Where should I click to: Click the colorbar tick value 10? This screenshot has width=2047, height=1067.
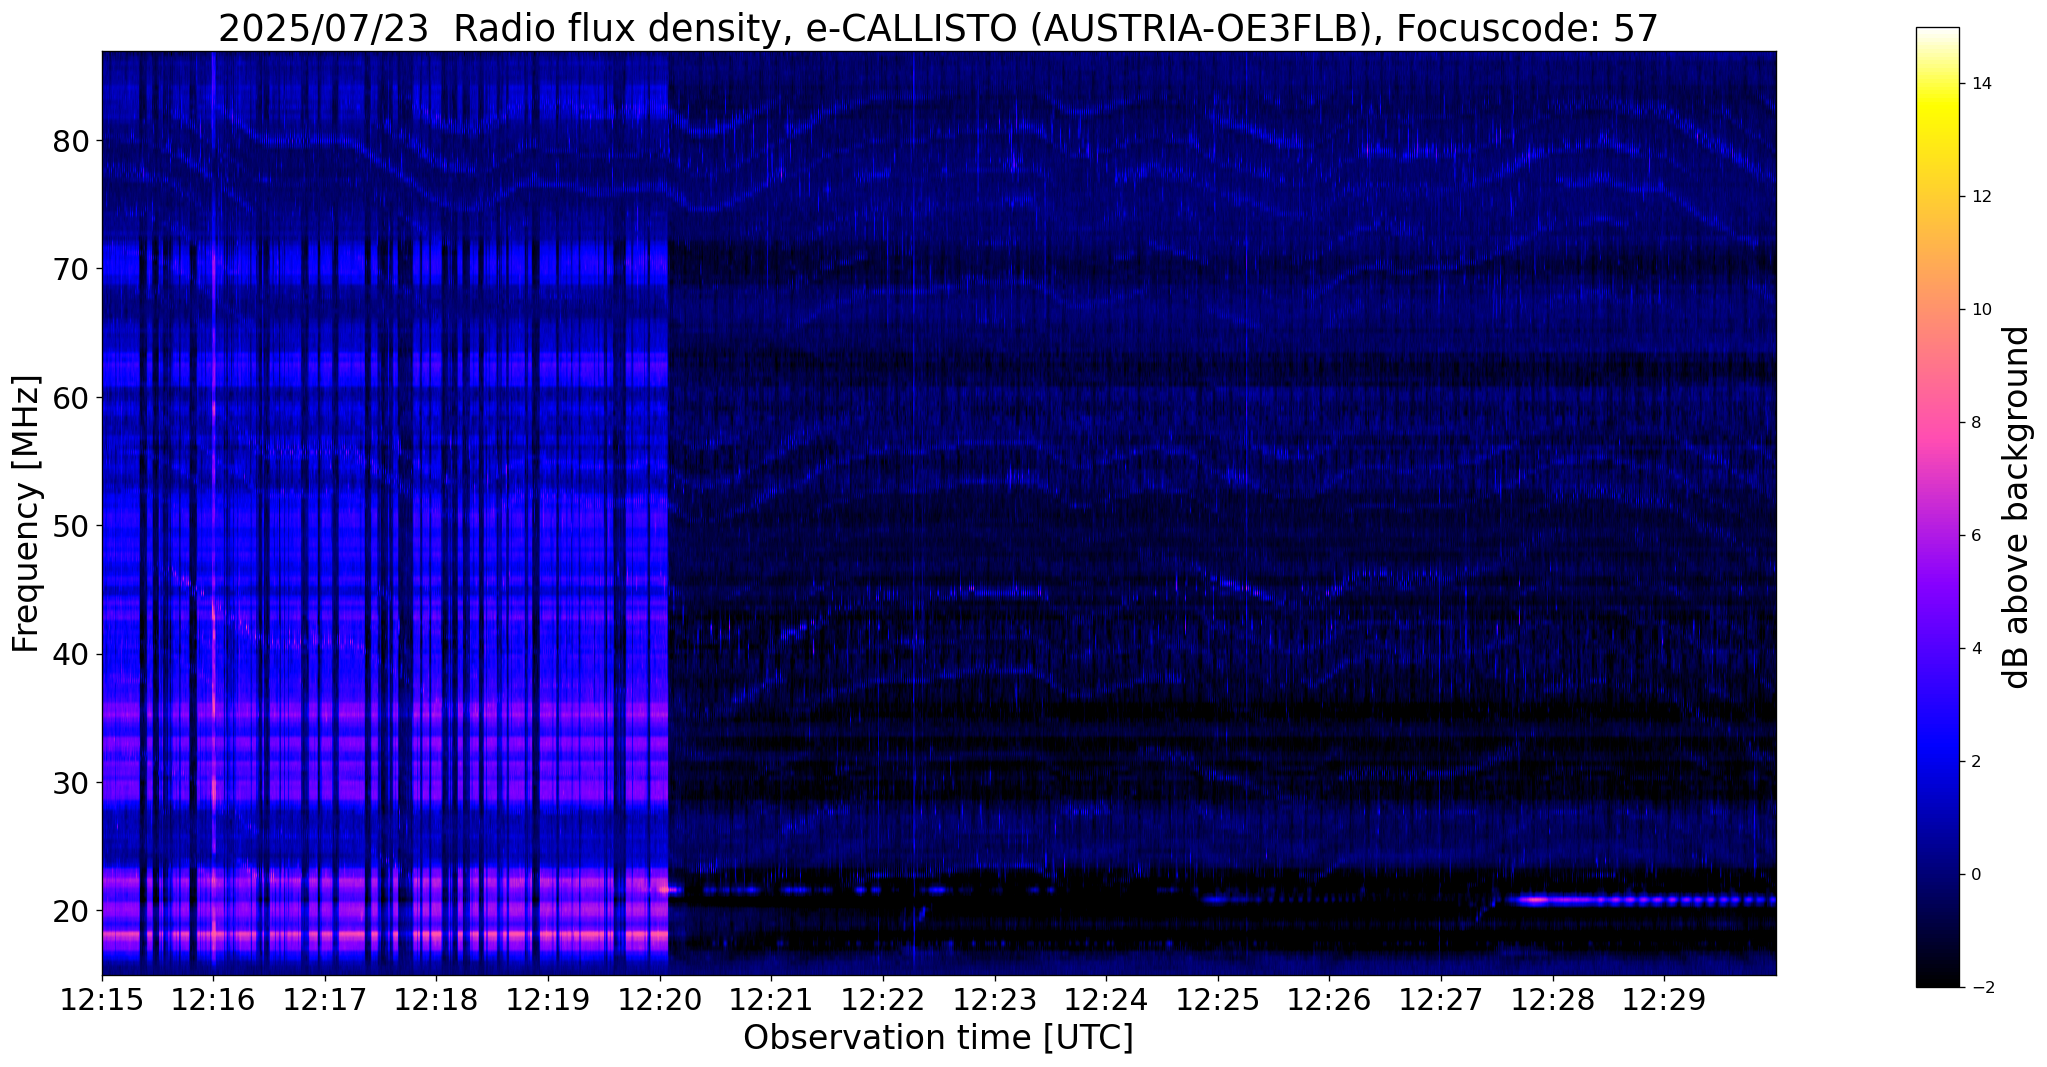click(x=1980, y=310)
